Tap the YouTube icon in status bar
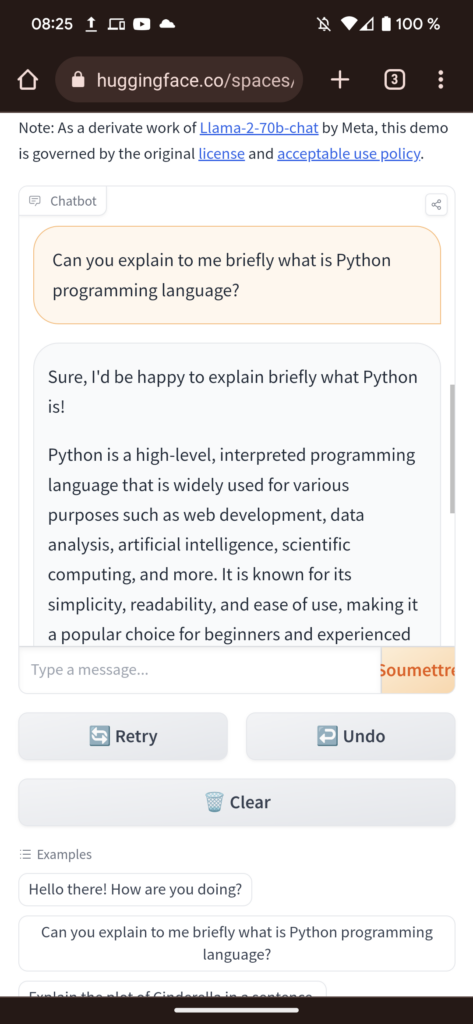Viewport: 473px width, 1024px height. pos(142,24)
